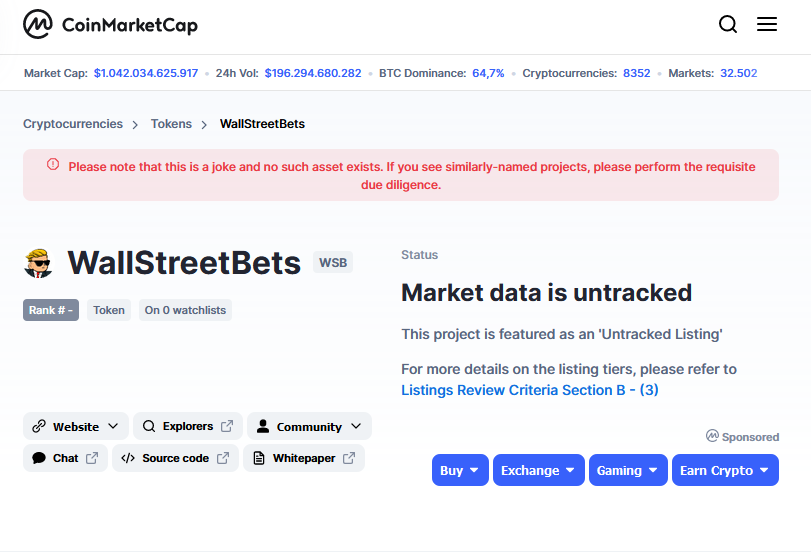Open the hamburger menu icon
Viewport: 811px width, 554px height.
[x=767, y=25]
